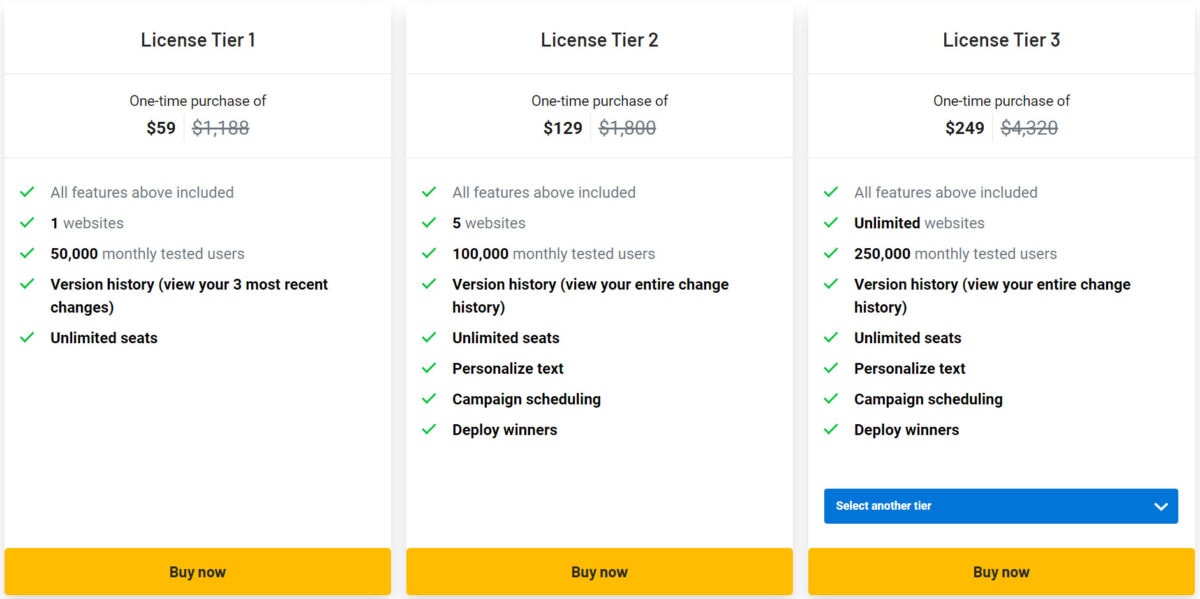1200x599 pixels.
Task: Select the checkmark beside "Unlimited websites"
Action: tap(832, 223)
